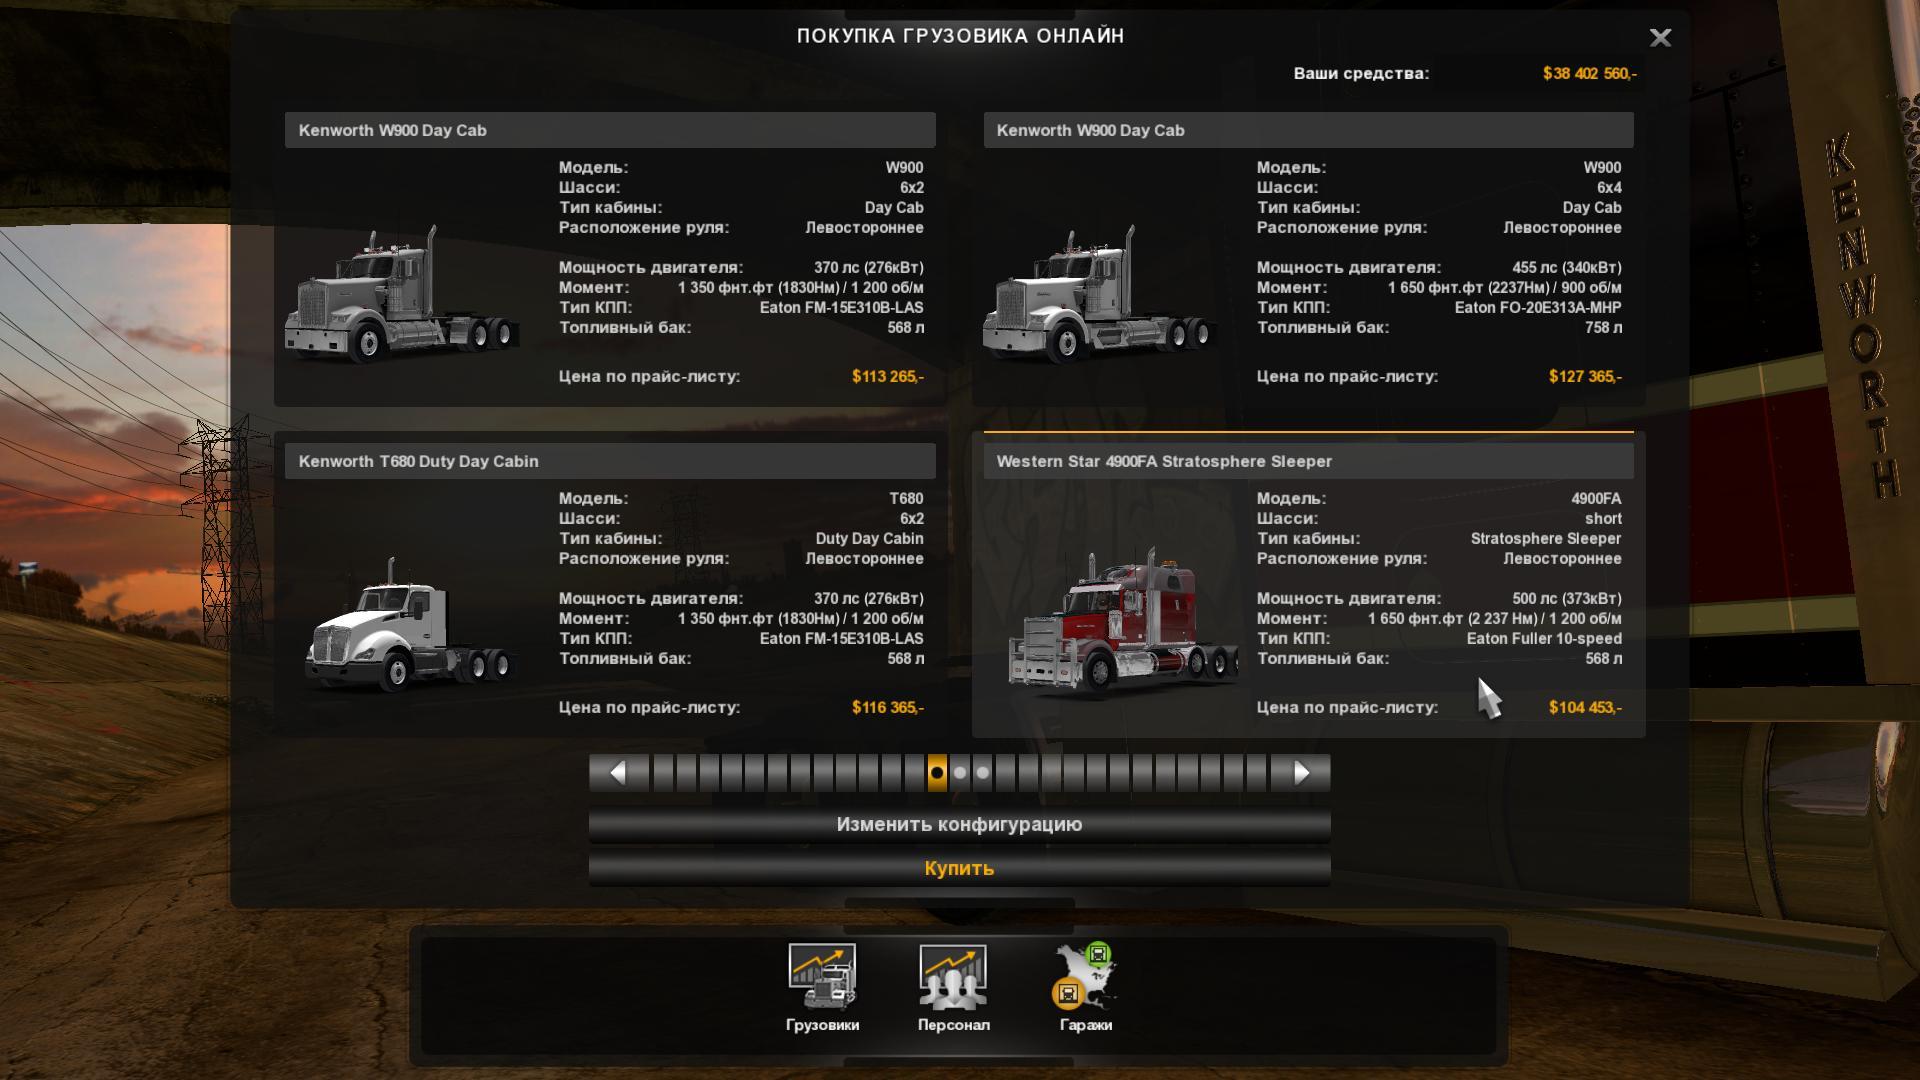Viewport: 1920px width, 1080px height.
Task: Go to next page of trucks
Action: tap(1301, 773)
